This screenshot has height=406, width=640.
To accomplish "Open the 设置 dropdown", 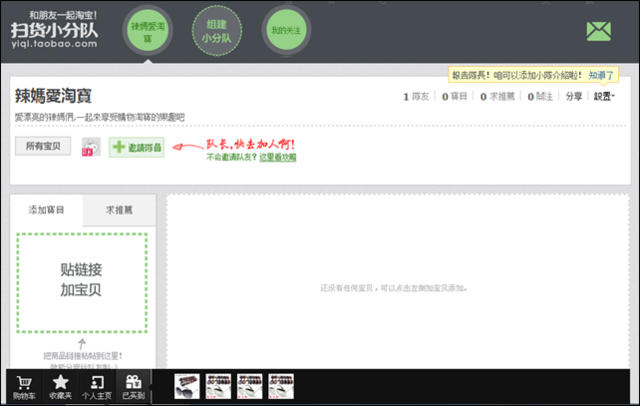I will click(604, 96).
